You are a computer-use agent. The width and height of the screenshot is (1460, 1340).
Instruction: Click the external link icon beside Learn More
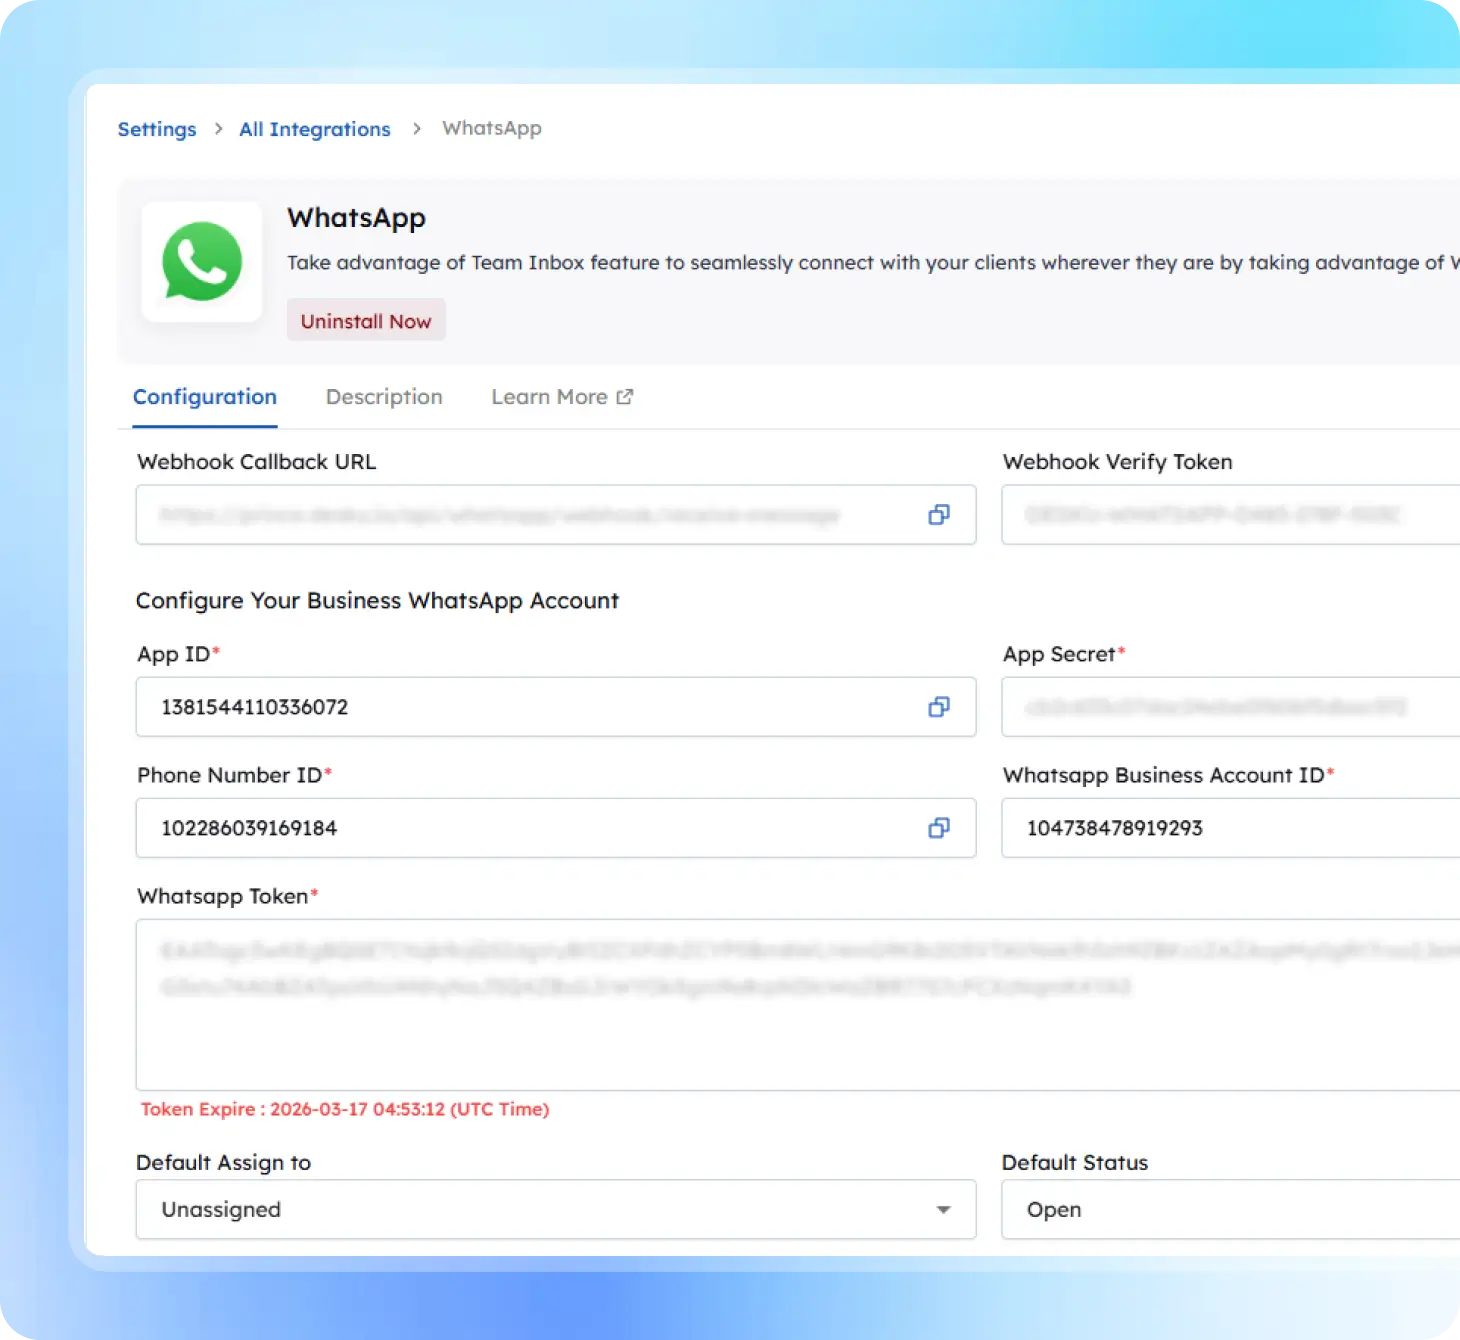pos(625,397)
